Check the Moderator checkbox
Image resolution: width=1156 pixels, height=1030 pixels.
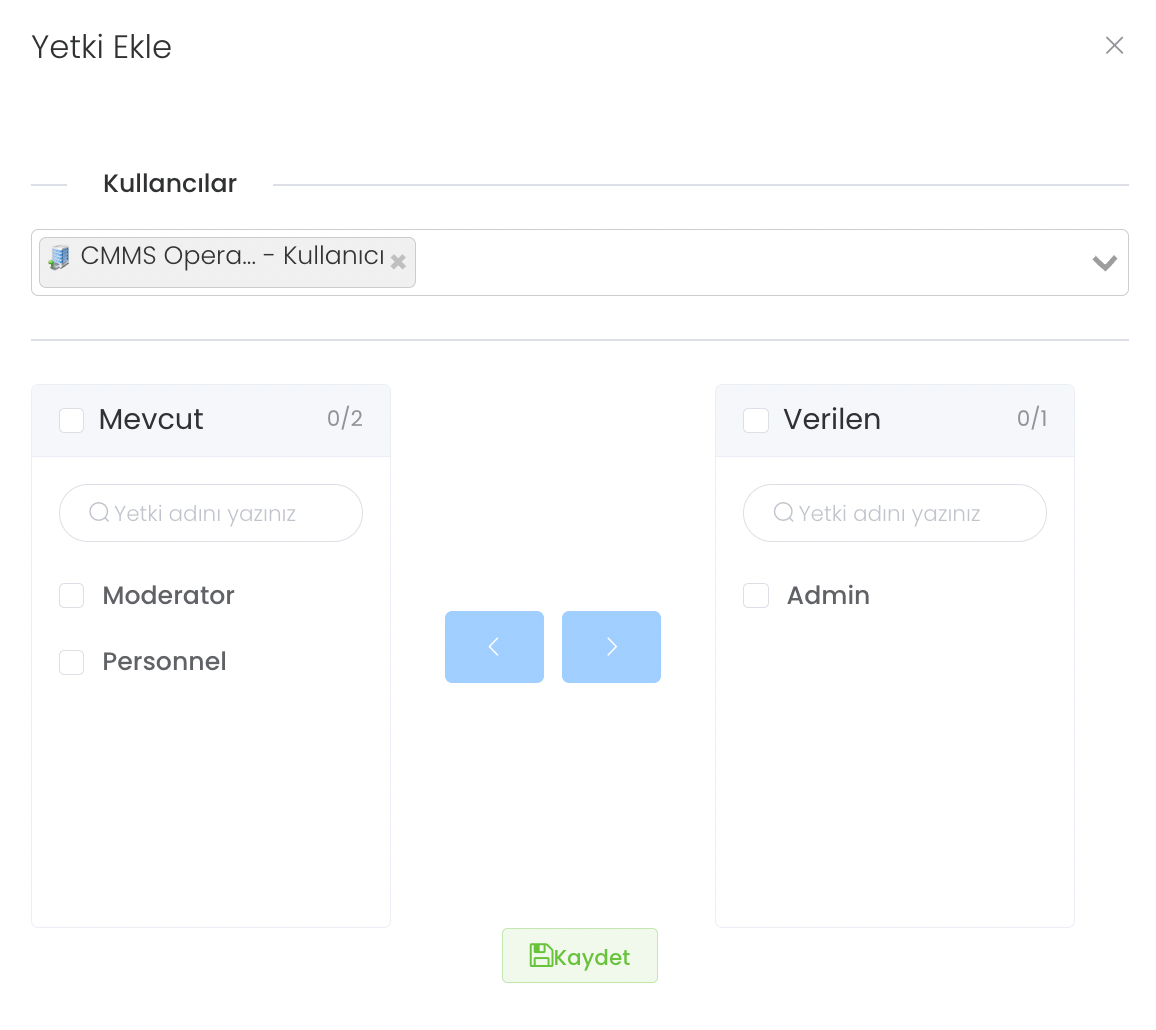[x=72, y=596]
